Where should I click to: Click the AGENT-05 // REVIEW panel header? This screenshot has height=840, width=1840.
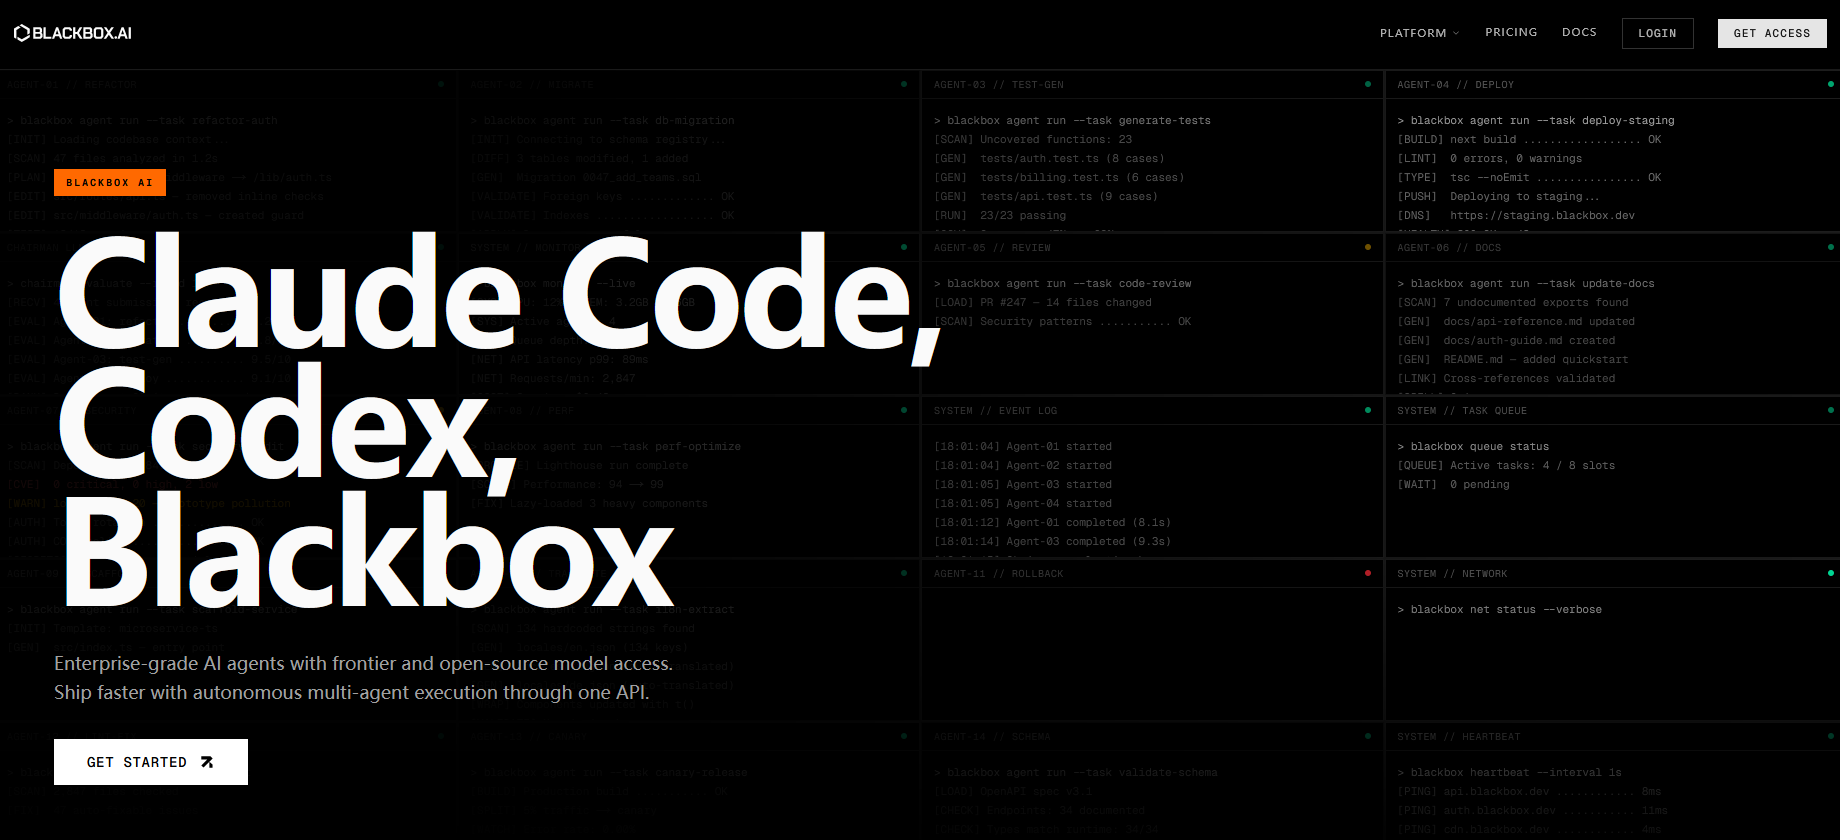click(x=992, y=248)
